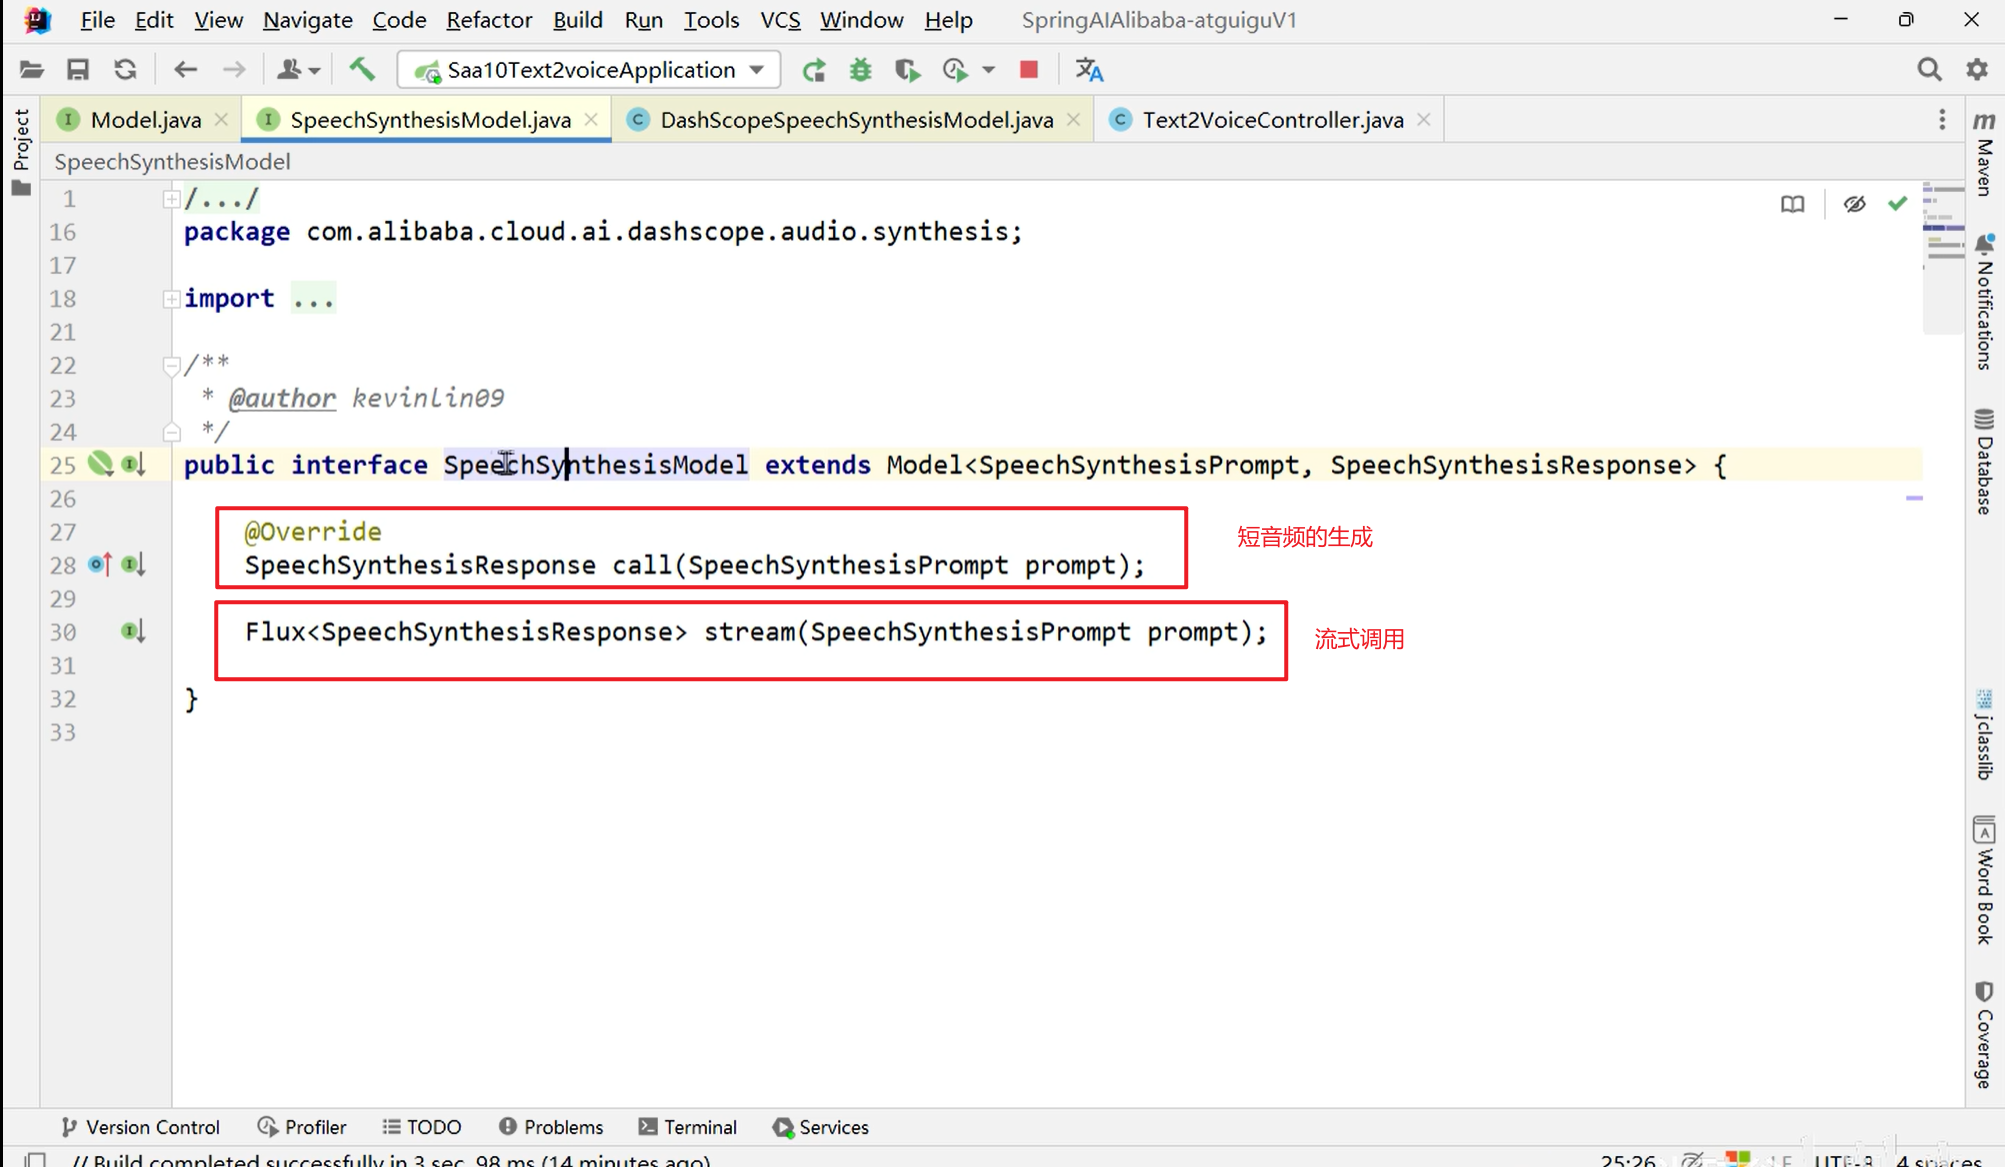Open the Saa10Text2voiceApplication run configuration dropdown
This screenshot has height=1167, width=2005.
tap(589, 70)
